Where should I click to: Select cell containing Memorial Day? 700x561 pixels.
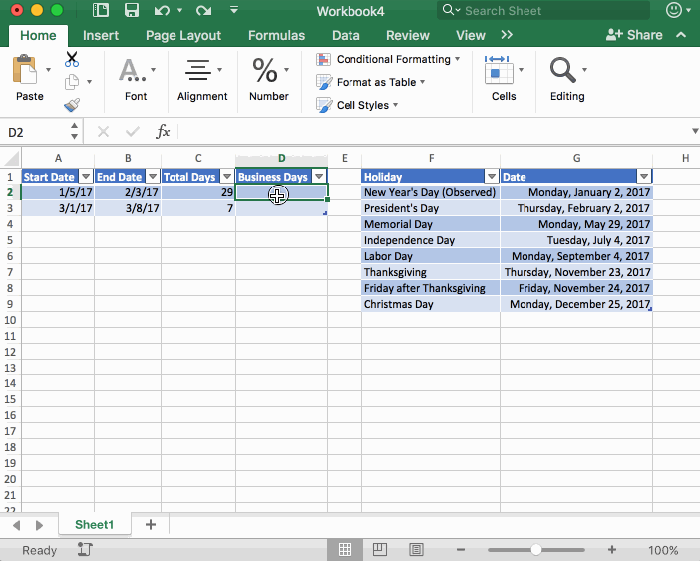[x=430, y=224]
